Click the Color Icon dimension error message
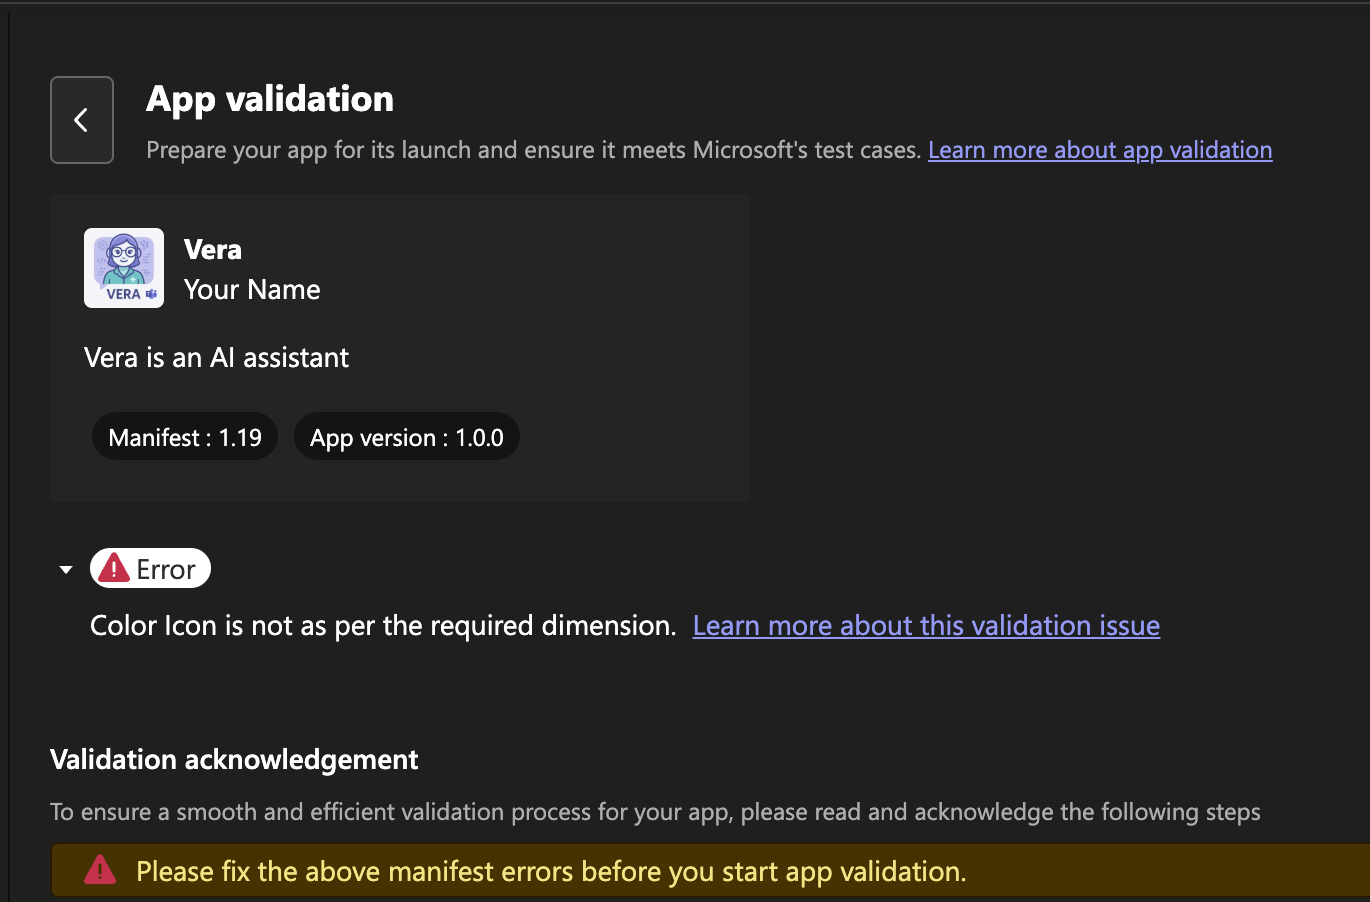1370x902 pixels. pyautogui.click(x=383, y=626)
